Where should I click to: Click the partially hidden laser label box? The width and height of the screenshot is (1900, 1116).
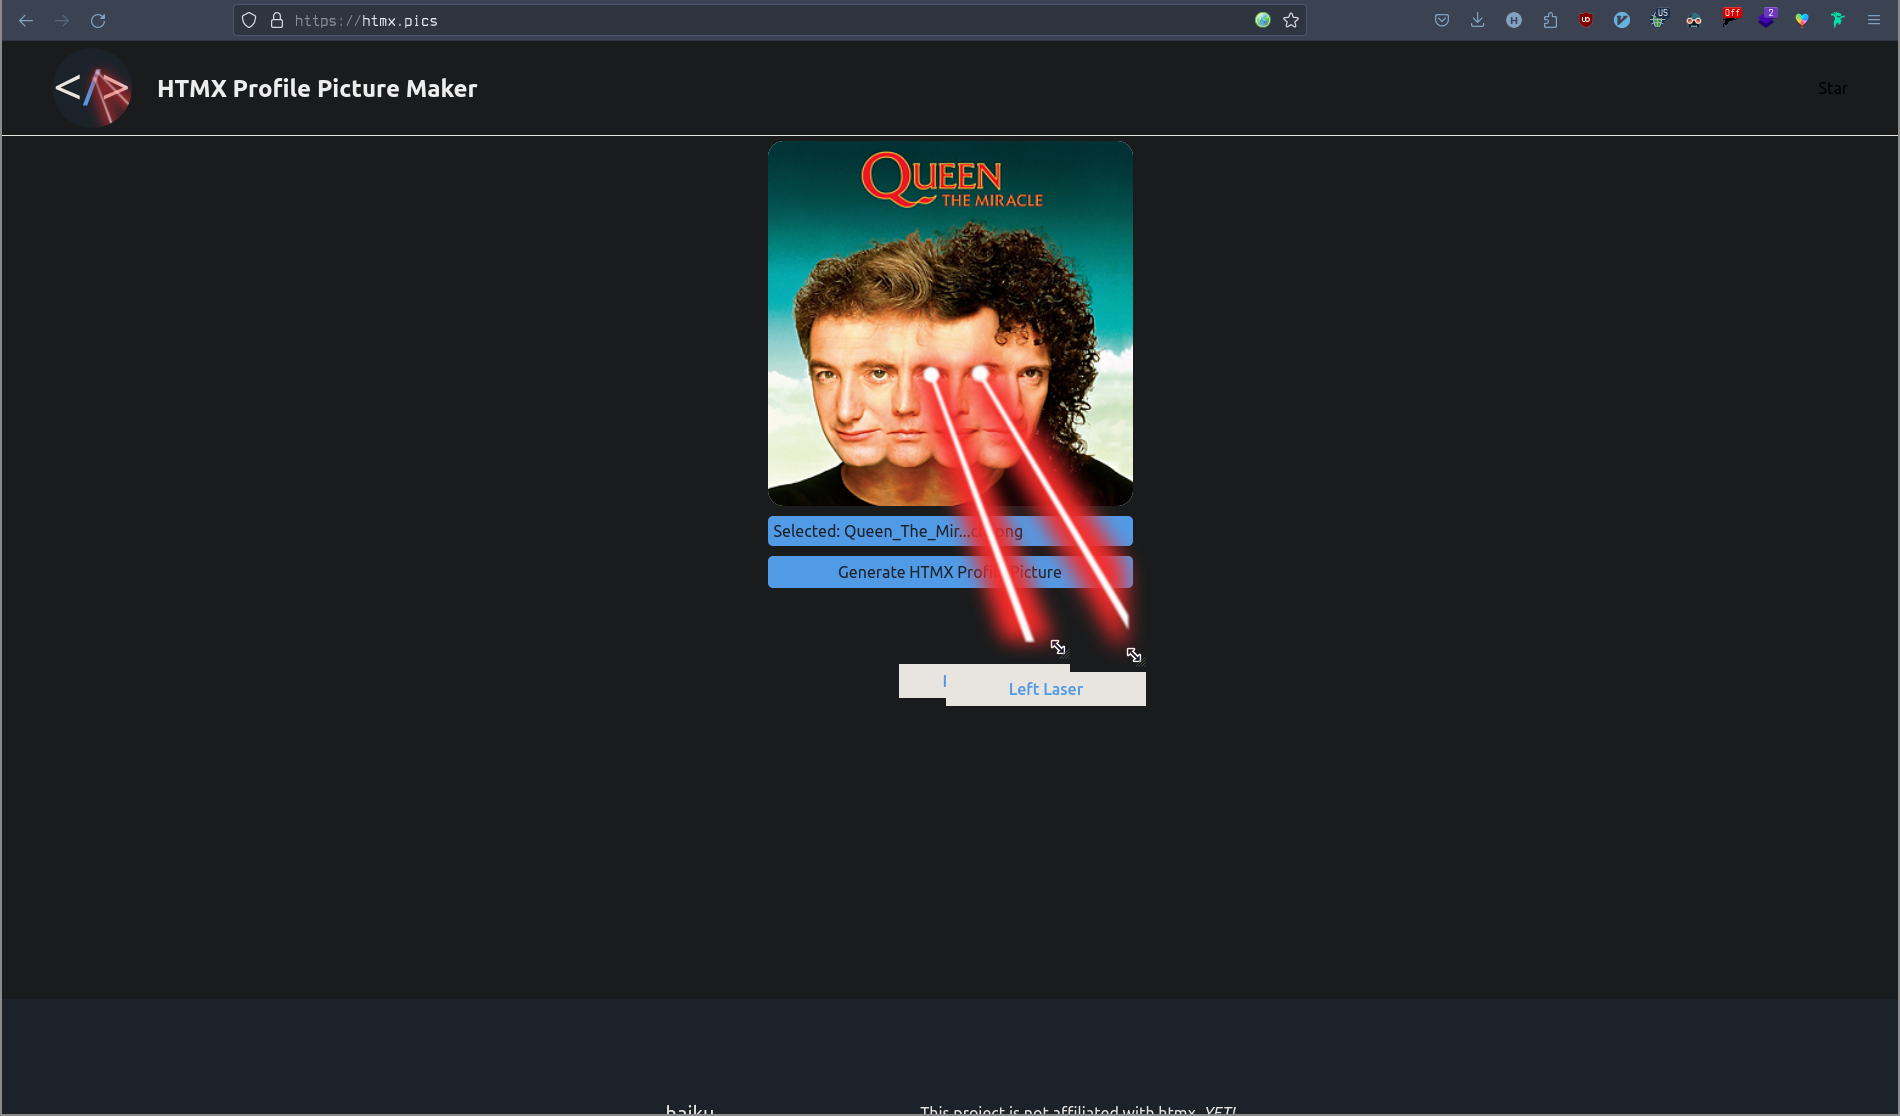point(922,681)
